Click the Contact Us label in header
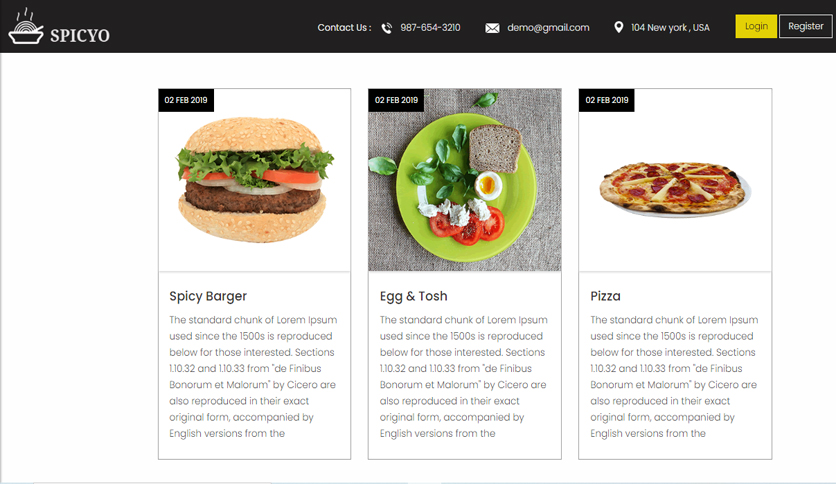Image resolution: width=836 pixels, height=484 pixels. [344, 28]
